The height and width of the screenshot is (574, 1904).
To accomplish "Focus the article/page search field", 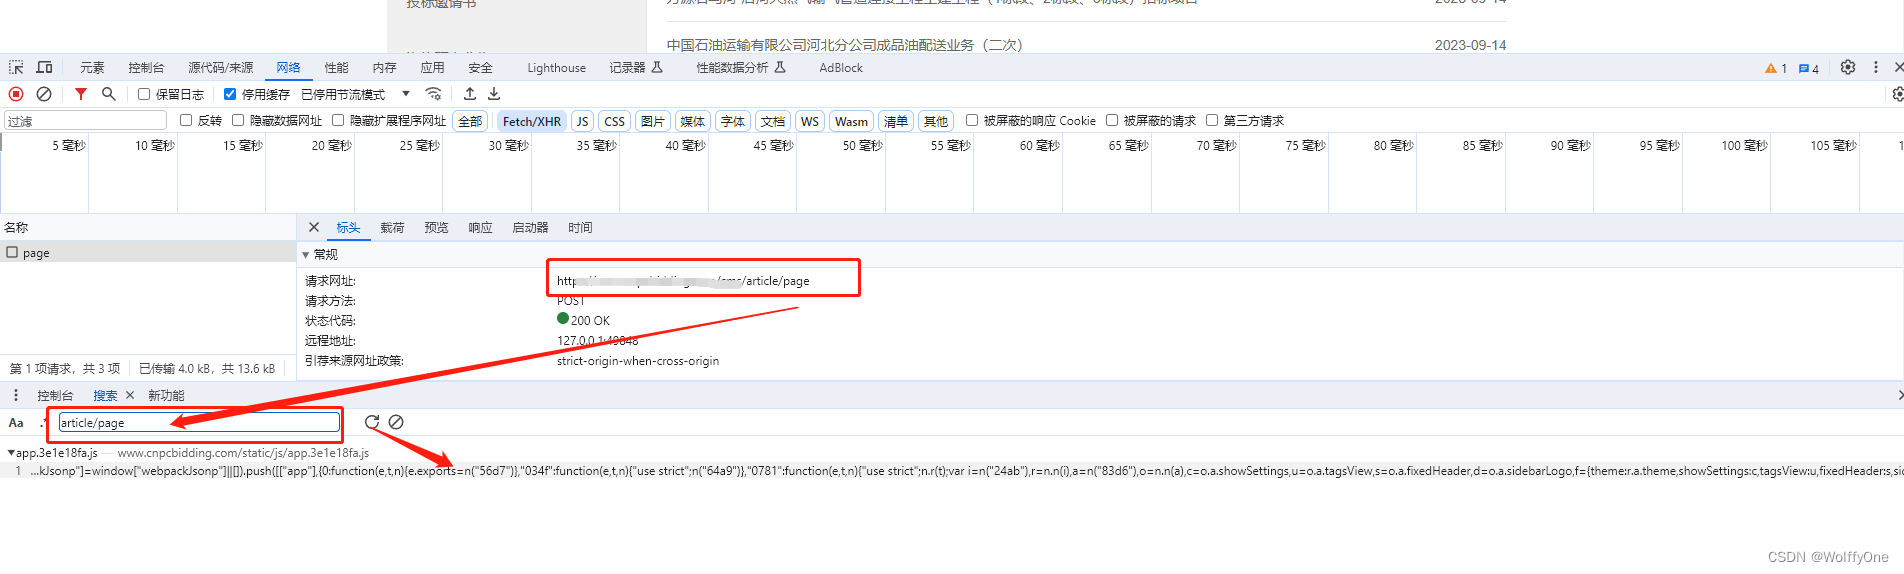I will click(x=199, y=422).
